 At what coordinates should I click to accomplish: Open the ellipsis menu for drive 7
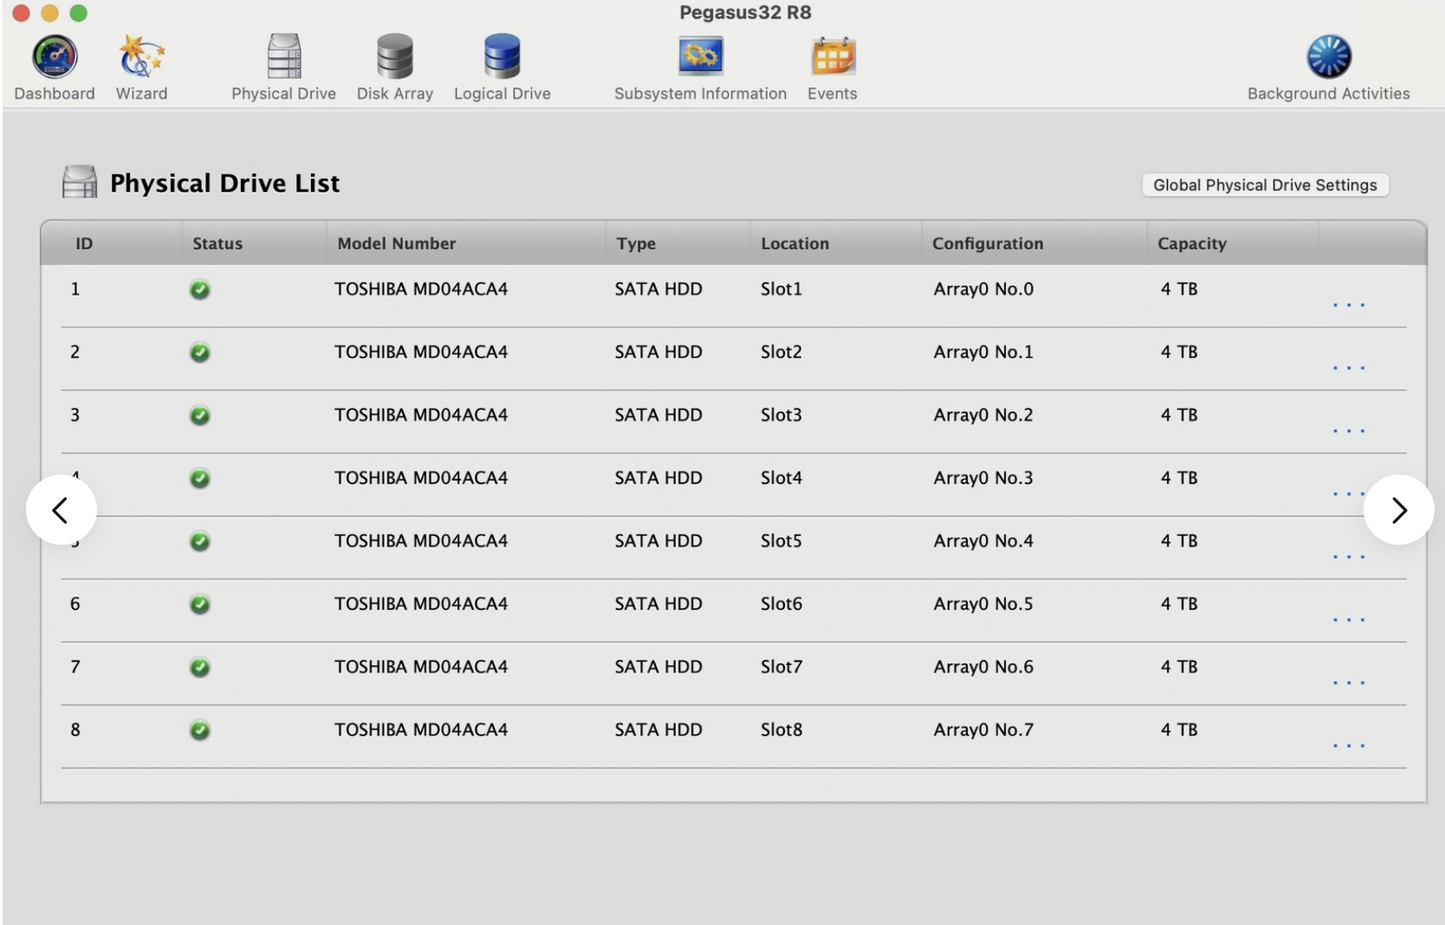point(1348,682)
